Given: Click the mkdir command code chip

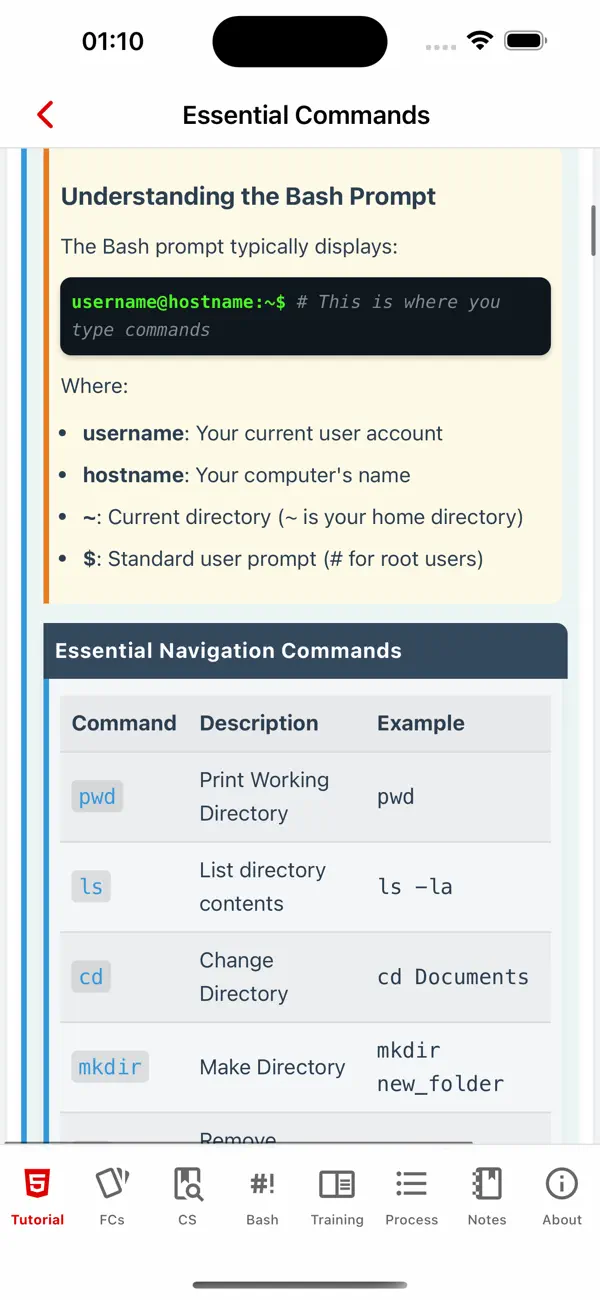Looking at the screenshot, I should click(x=110, y=1067).
